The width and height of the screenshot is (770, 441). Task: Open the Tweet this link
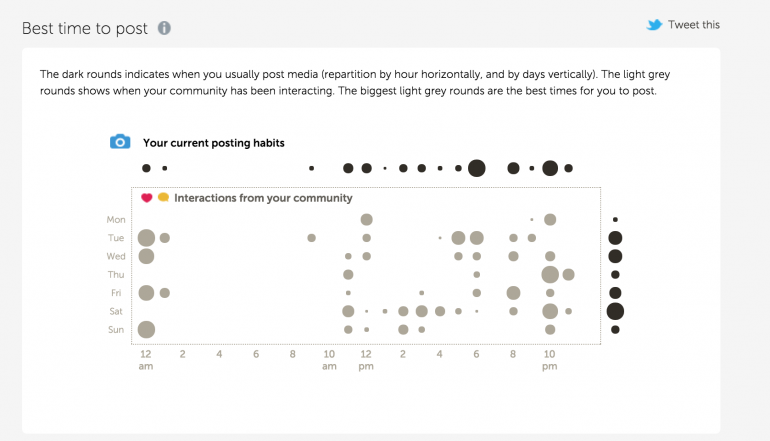(x=693, y=25)
